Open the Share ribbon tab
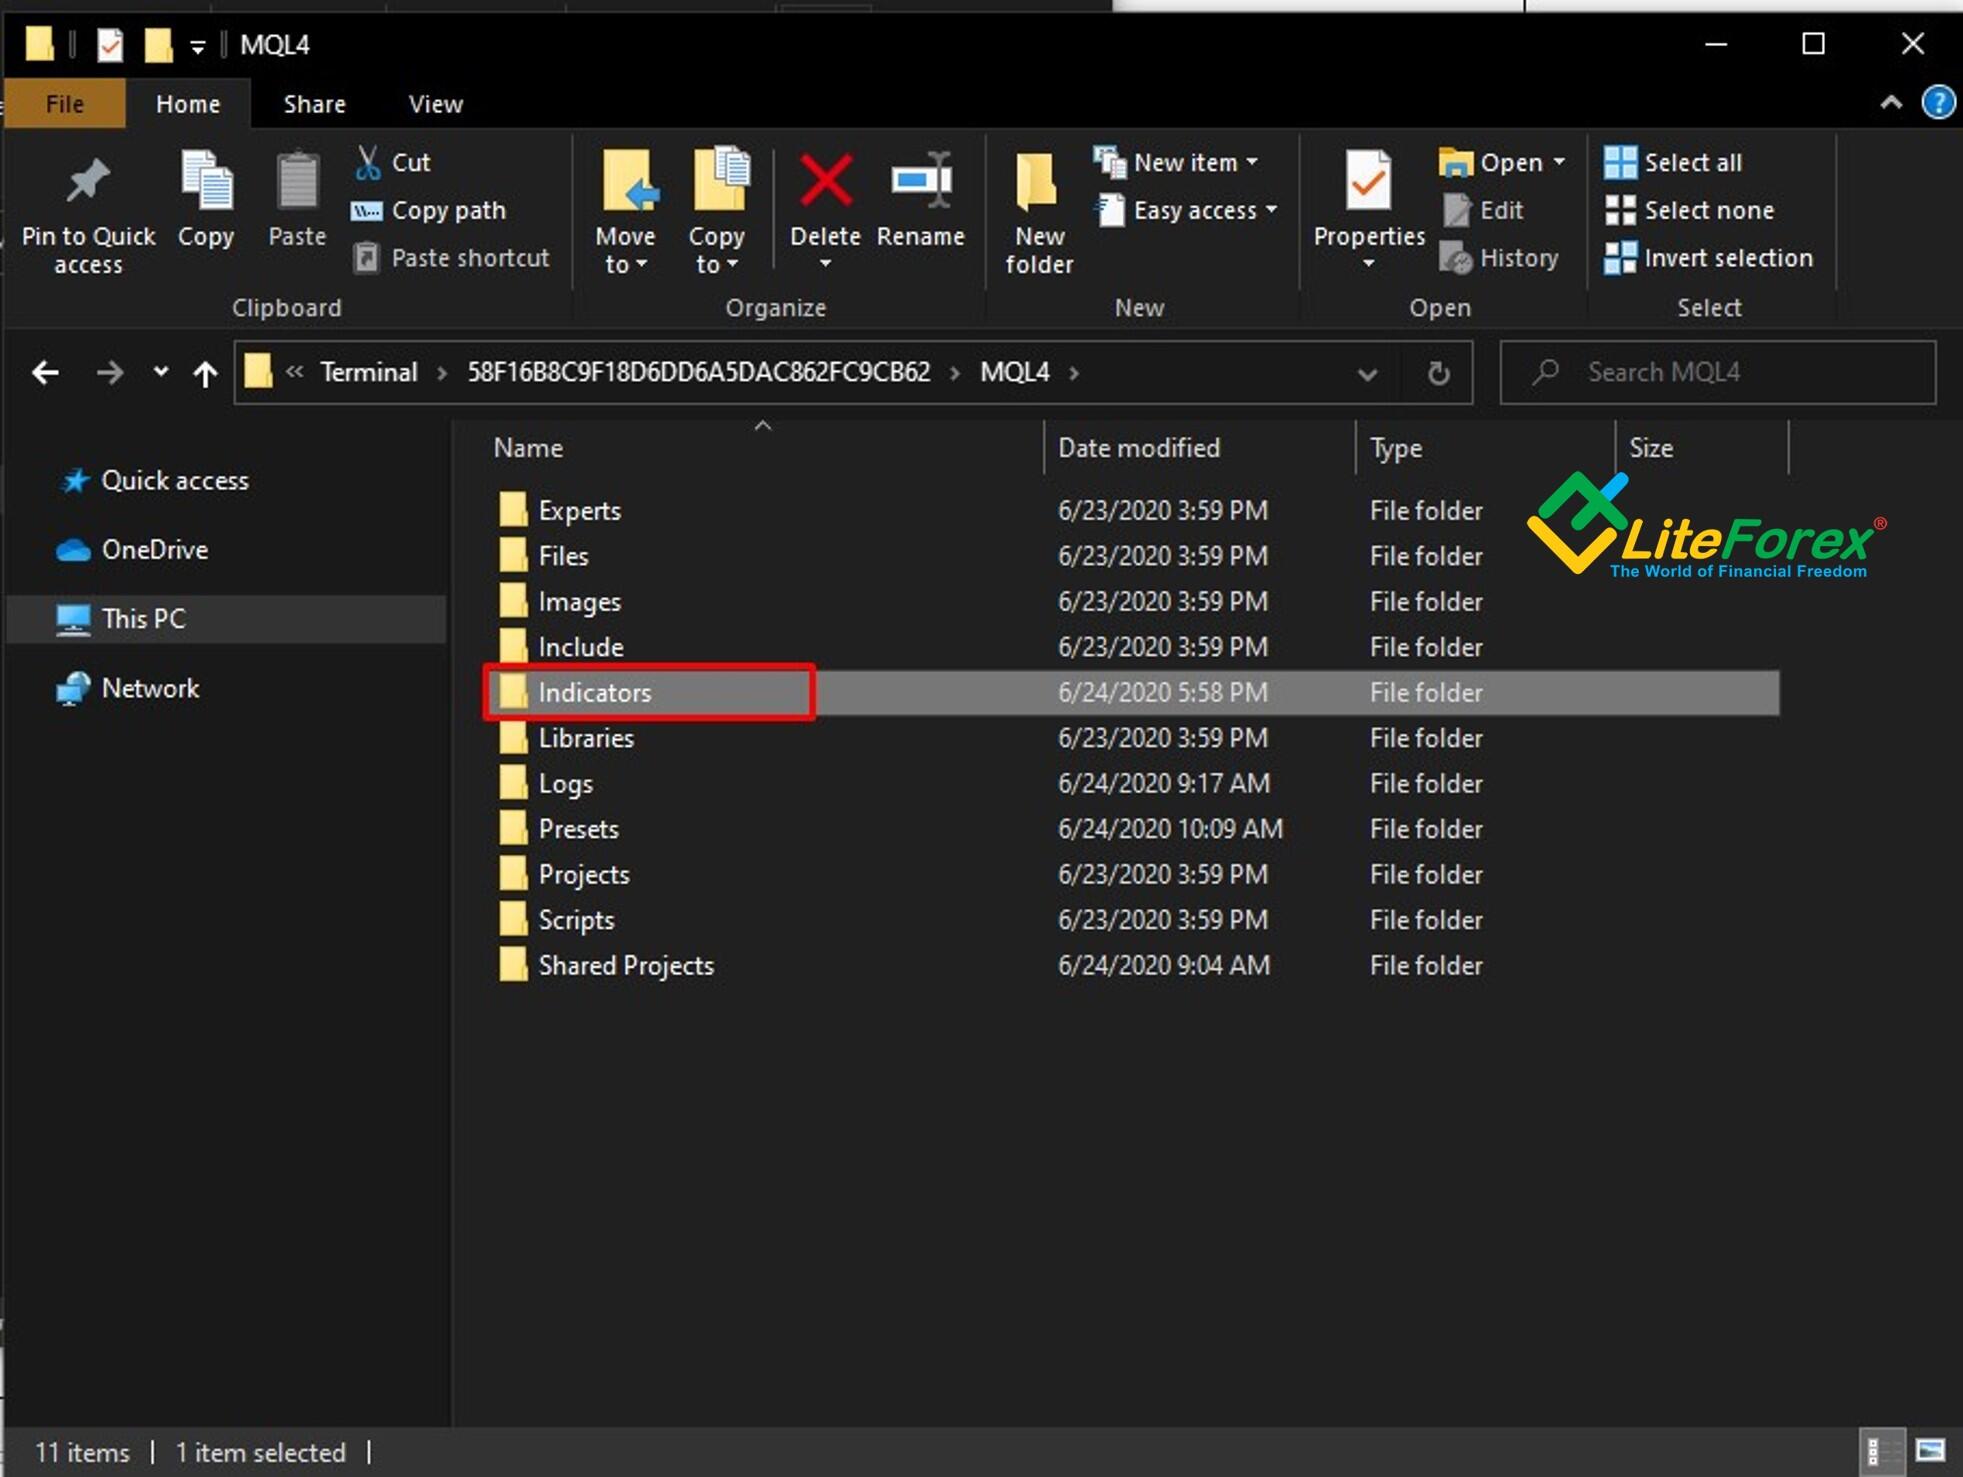This screenshot has width=1963, height=1477. point(314,104)
